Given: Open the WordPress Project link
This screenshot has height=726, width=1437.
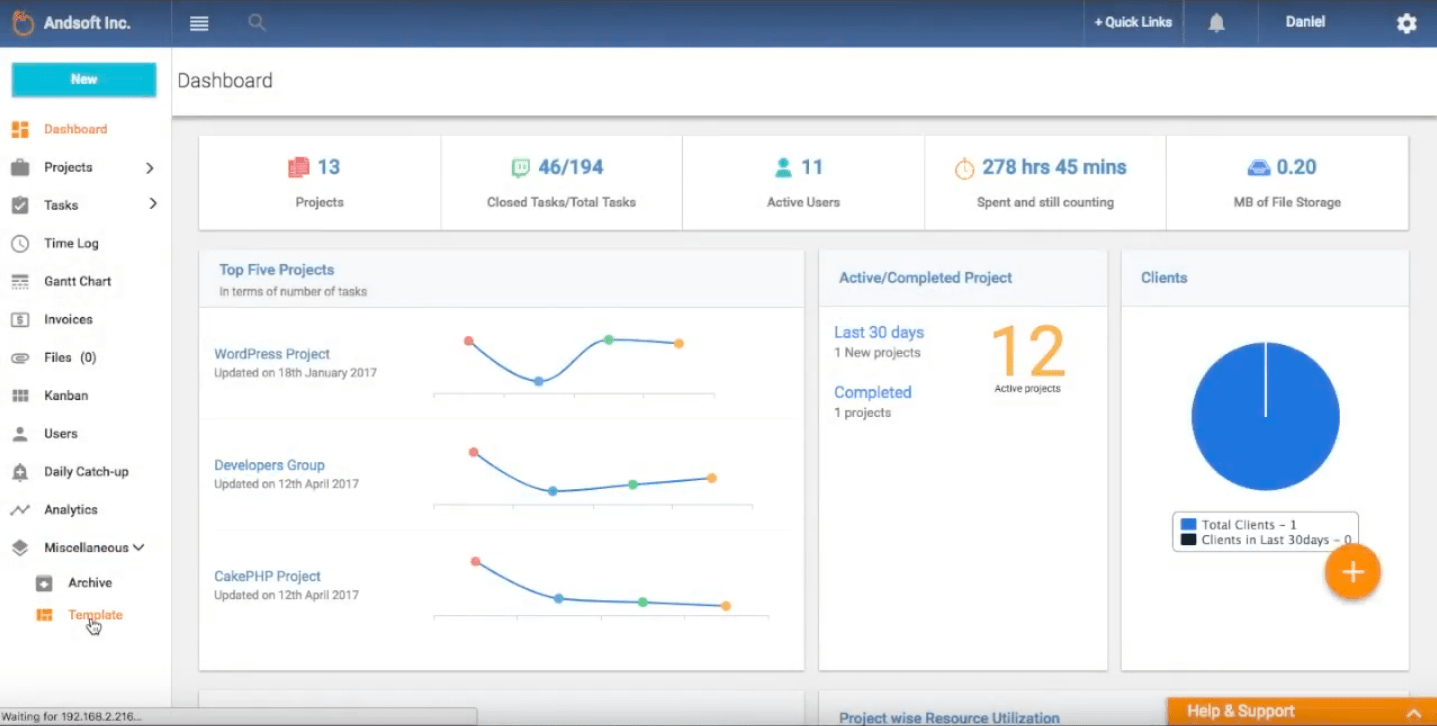Looking at the screenshot, I should tap(272, 354).
